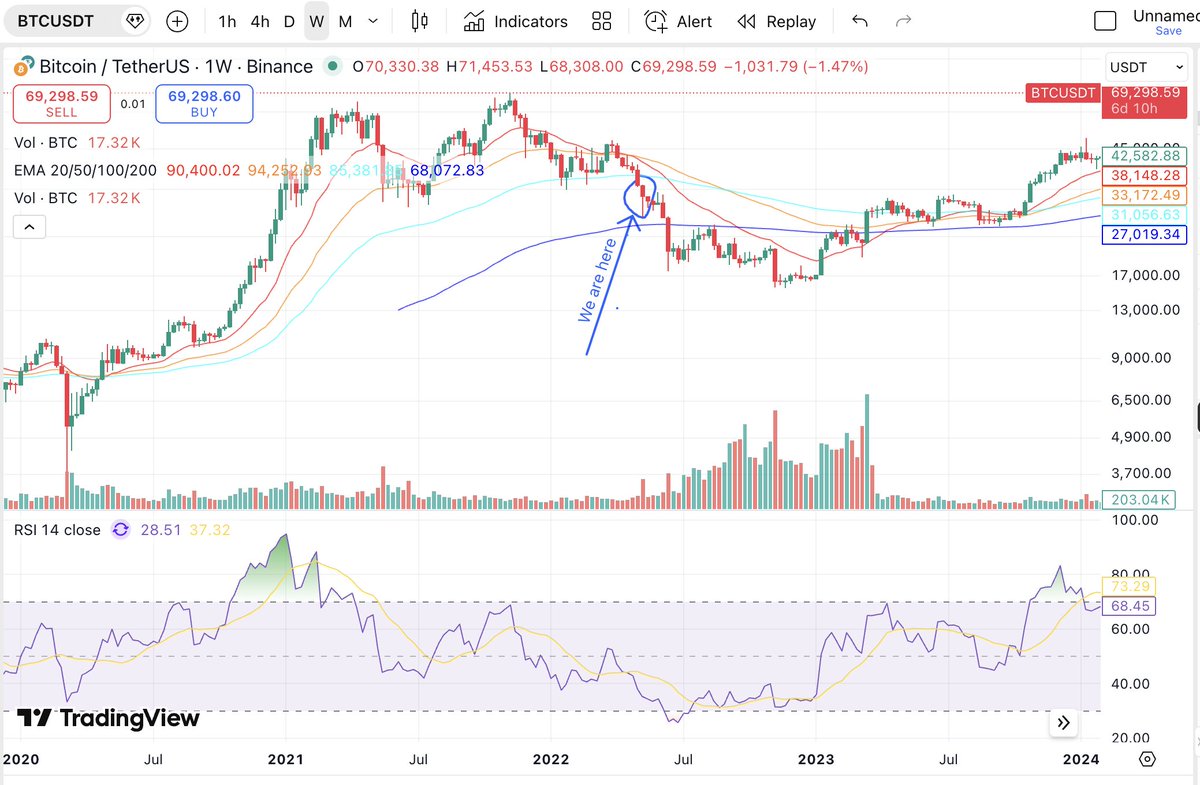Screen dimensions: 1200x785
Task: Click the TradingView logo
Action: [108, 718]
